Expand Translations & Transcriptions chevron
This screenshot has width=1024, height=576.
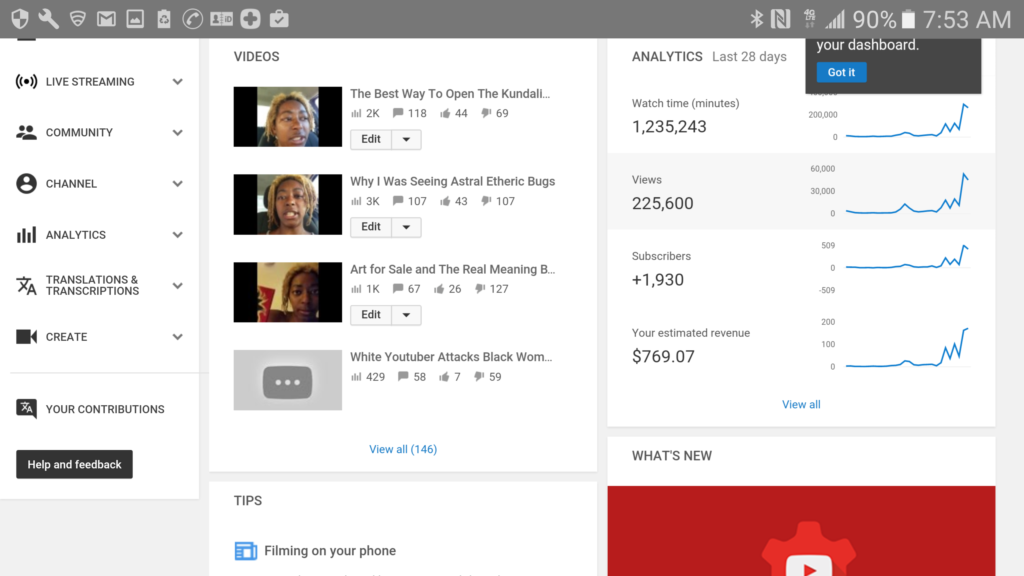(x=177, y=285)
